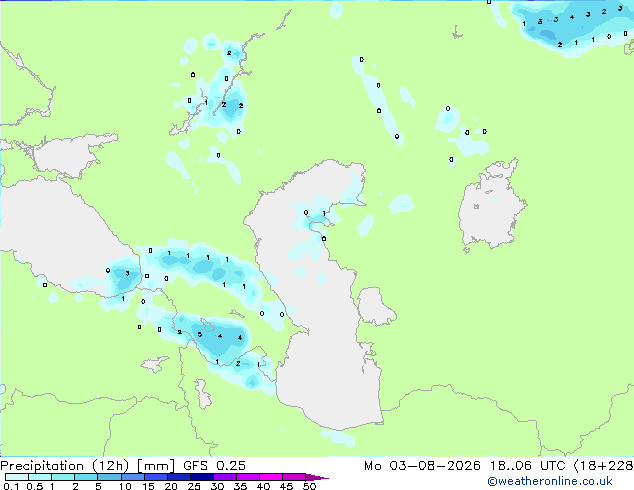Open the weatheronline.co.uk copyright link
This screenshot has width=634, height=490.
pos(549,481)
